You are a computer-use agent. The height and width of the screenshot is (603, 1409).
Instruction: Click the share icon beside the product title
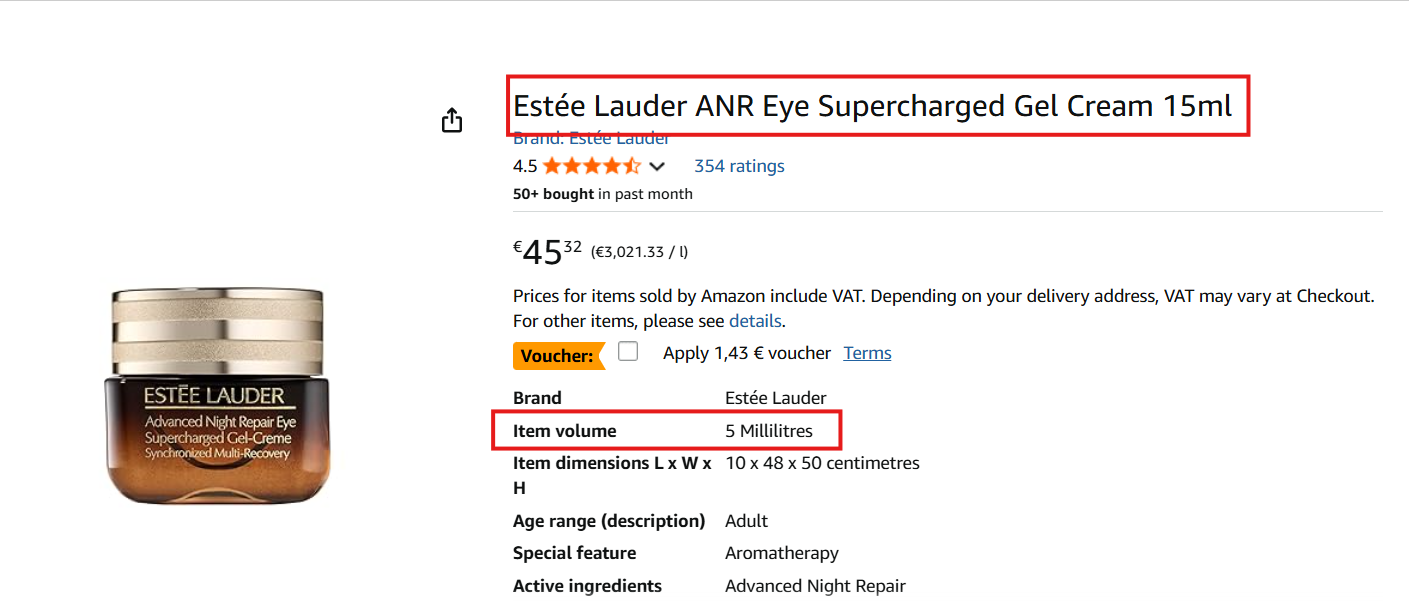point(452,121)
